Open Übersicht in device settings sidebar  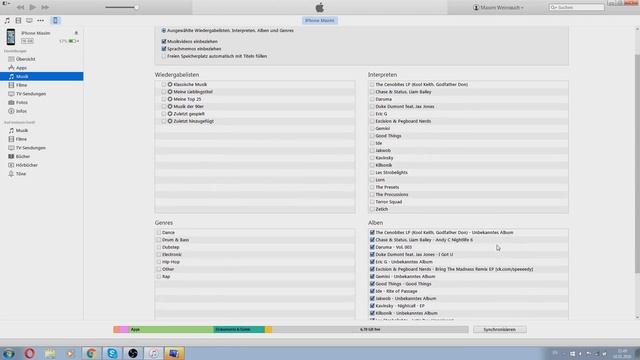pos(25,59)
